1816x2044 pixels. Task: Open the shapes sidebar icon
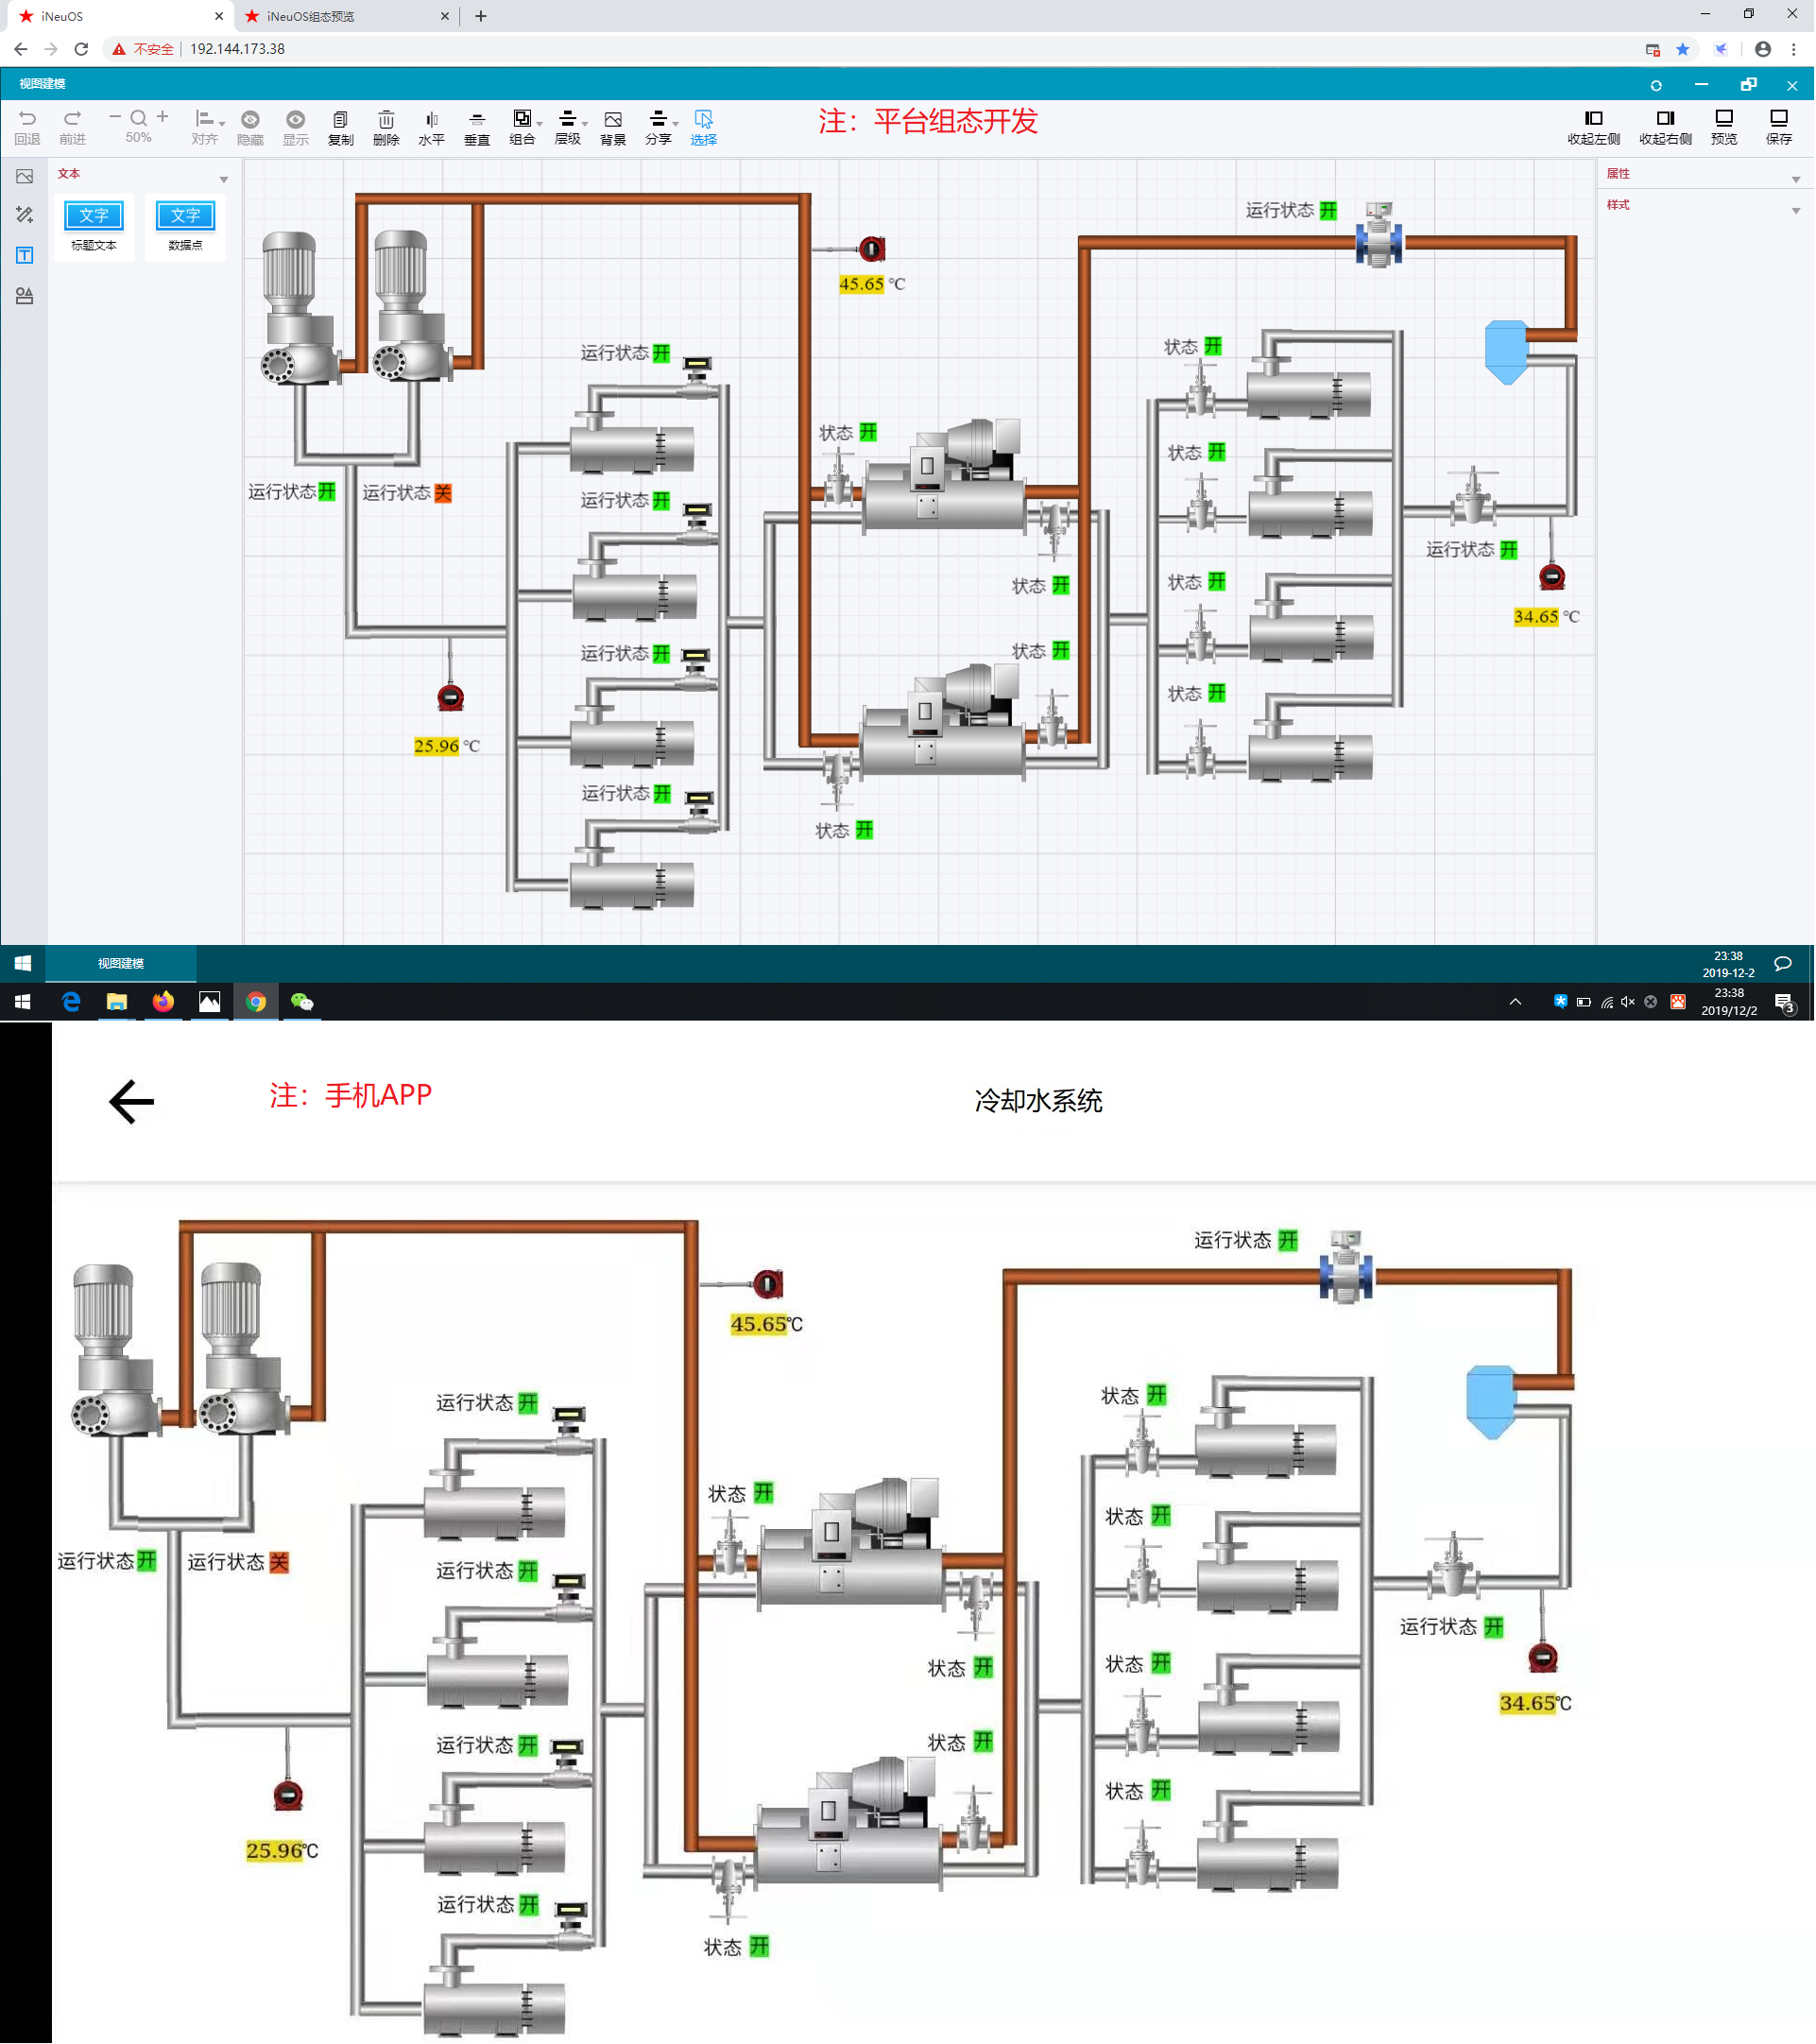[x=25, y=296]
